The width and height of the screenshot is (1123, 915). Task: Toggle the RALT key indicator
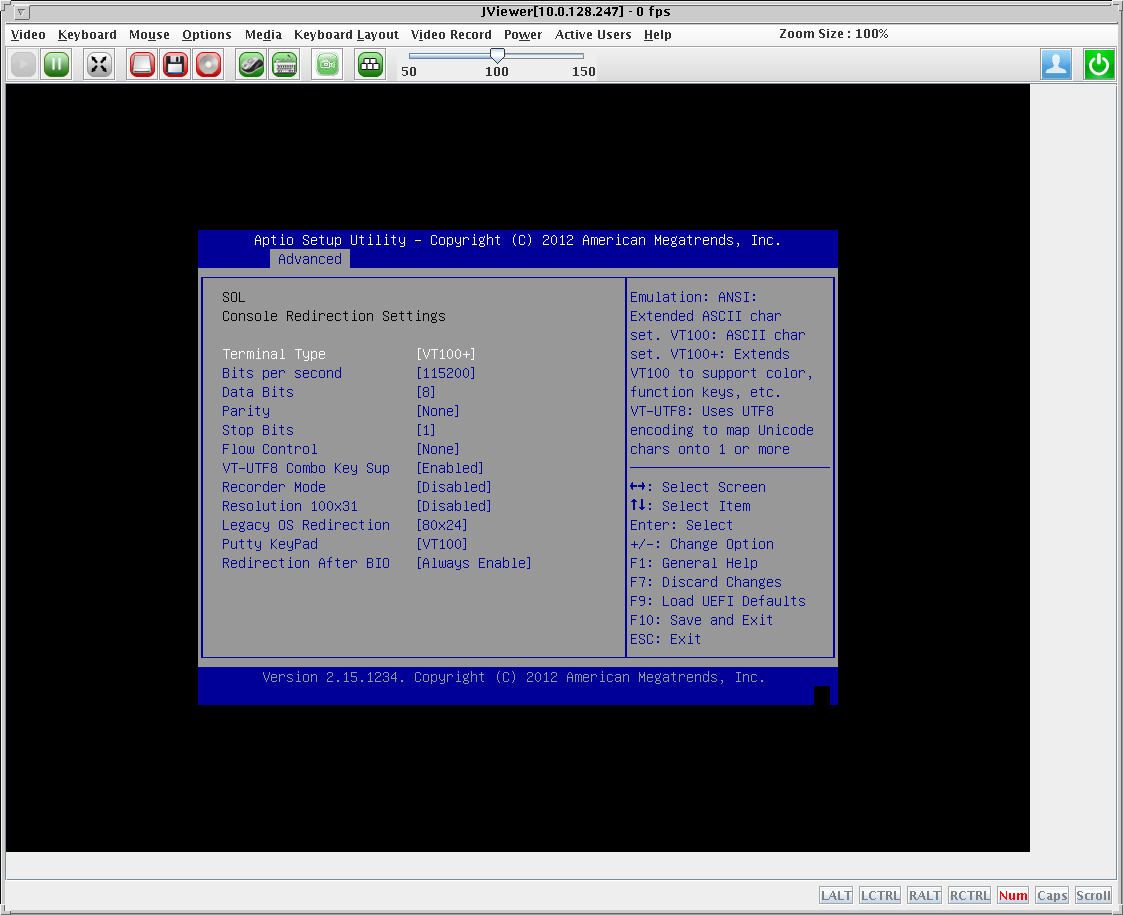924,895
